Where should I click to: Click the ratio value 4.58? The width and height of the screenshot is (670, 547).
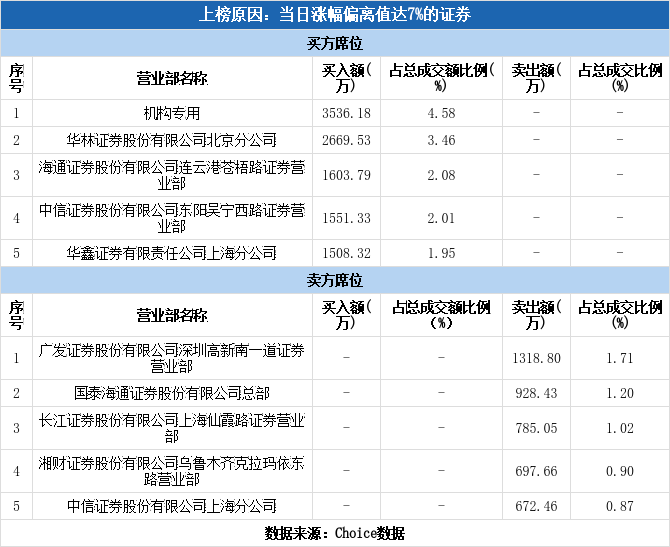(x=441, y=113)
